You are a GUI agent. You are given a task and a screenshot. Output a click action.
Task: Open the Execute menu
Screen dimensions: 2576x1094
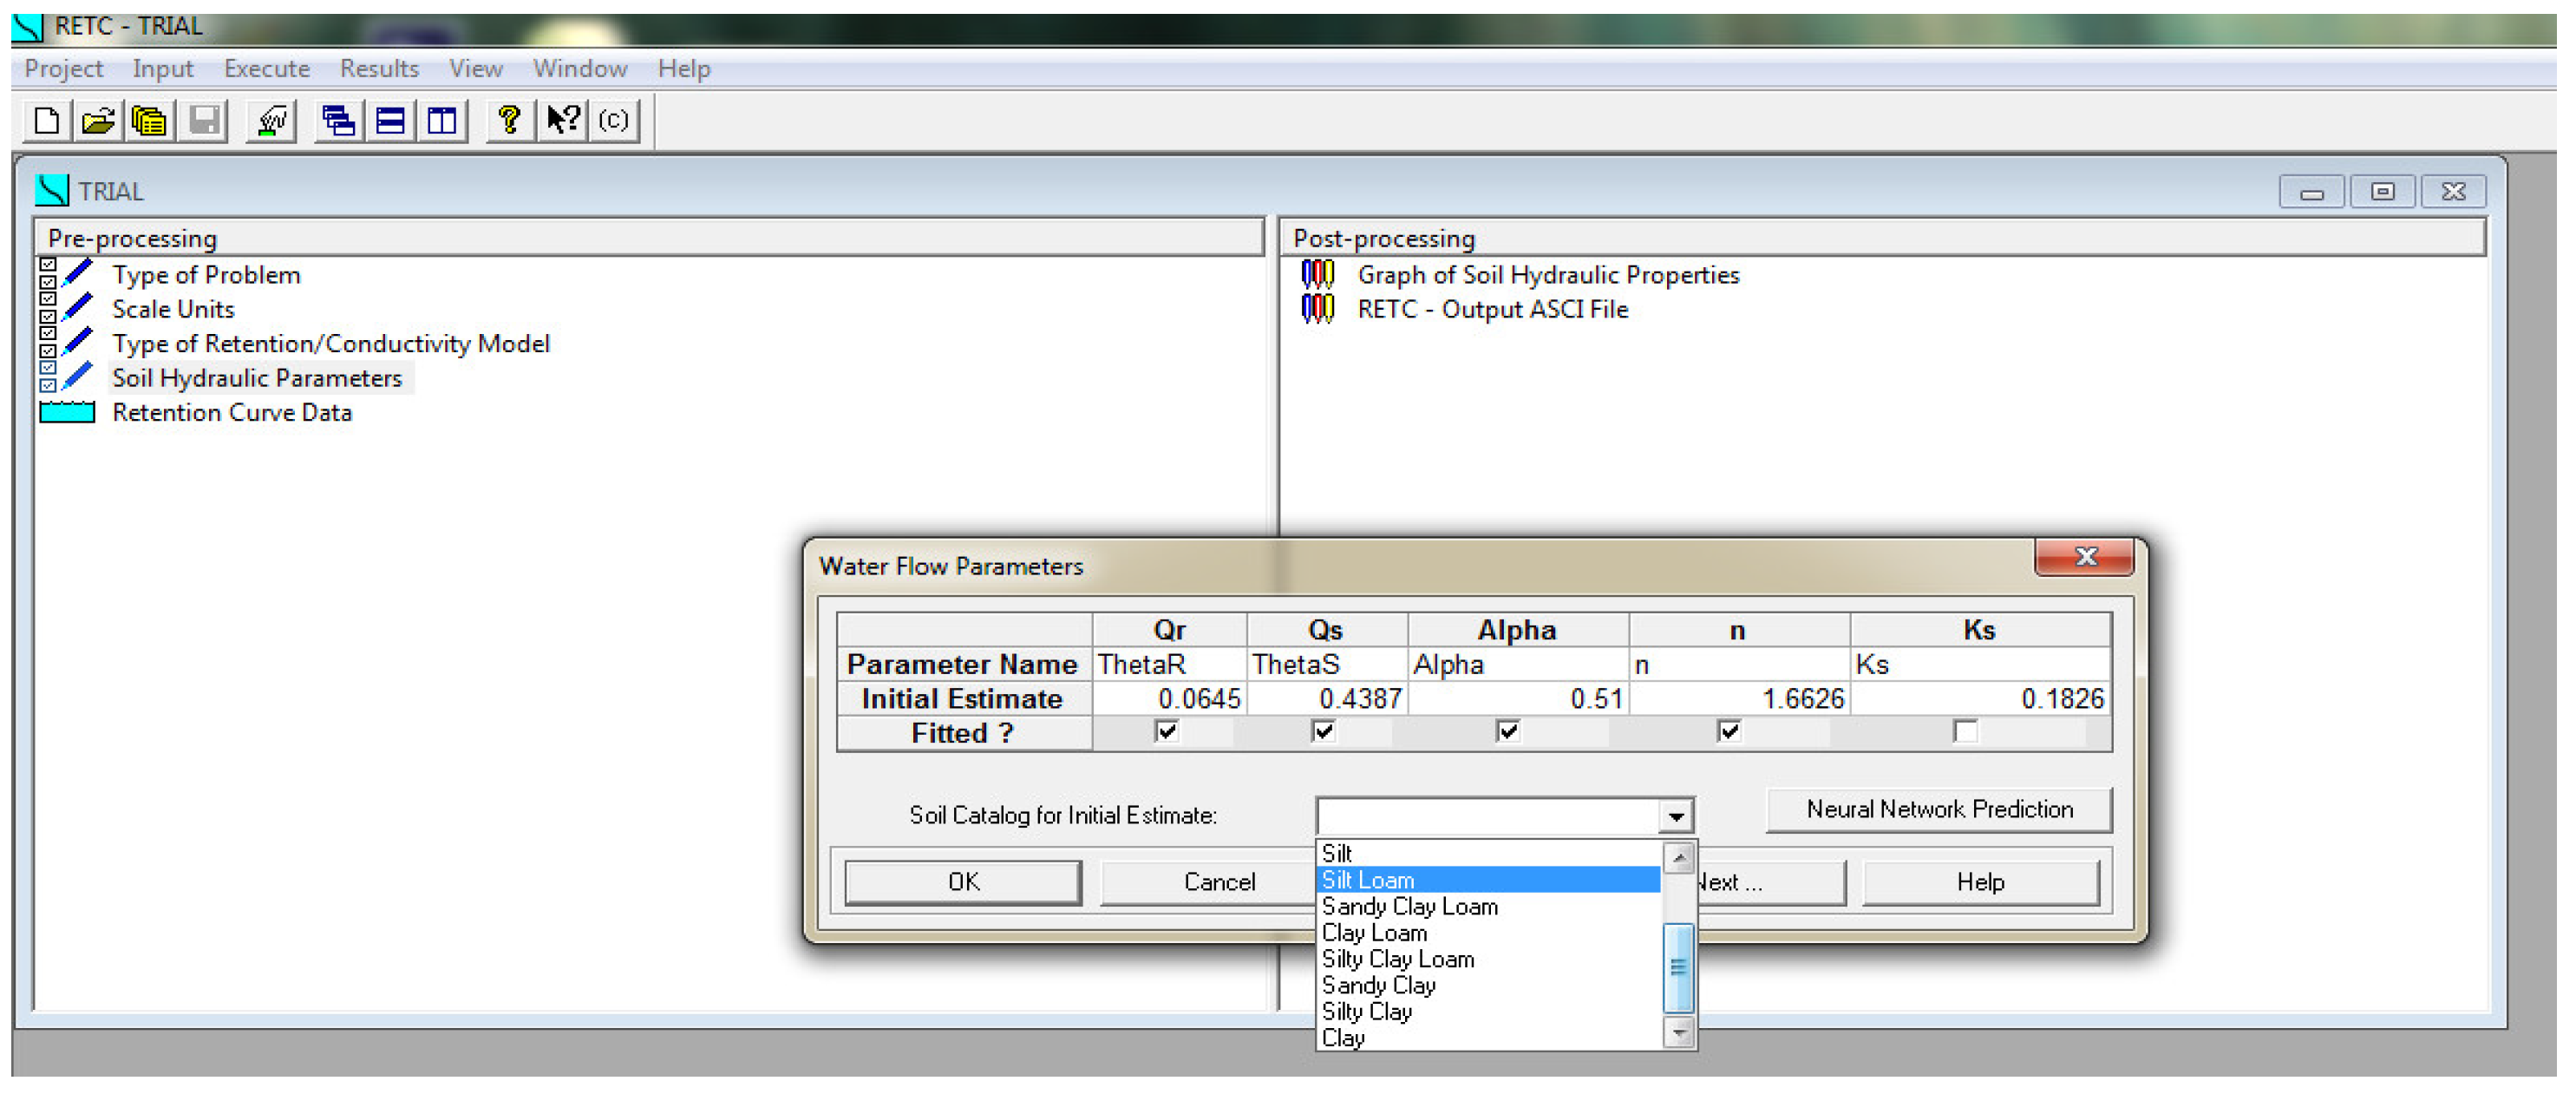266,69
